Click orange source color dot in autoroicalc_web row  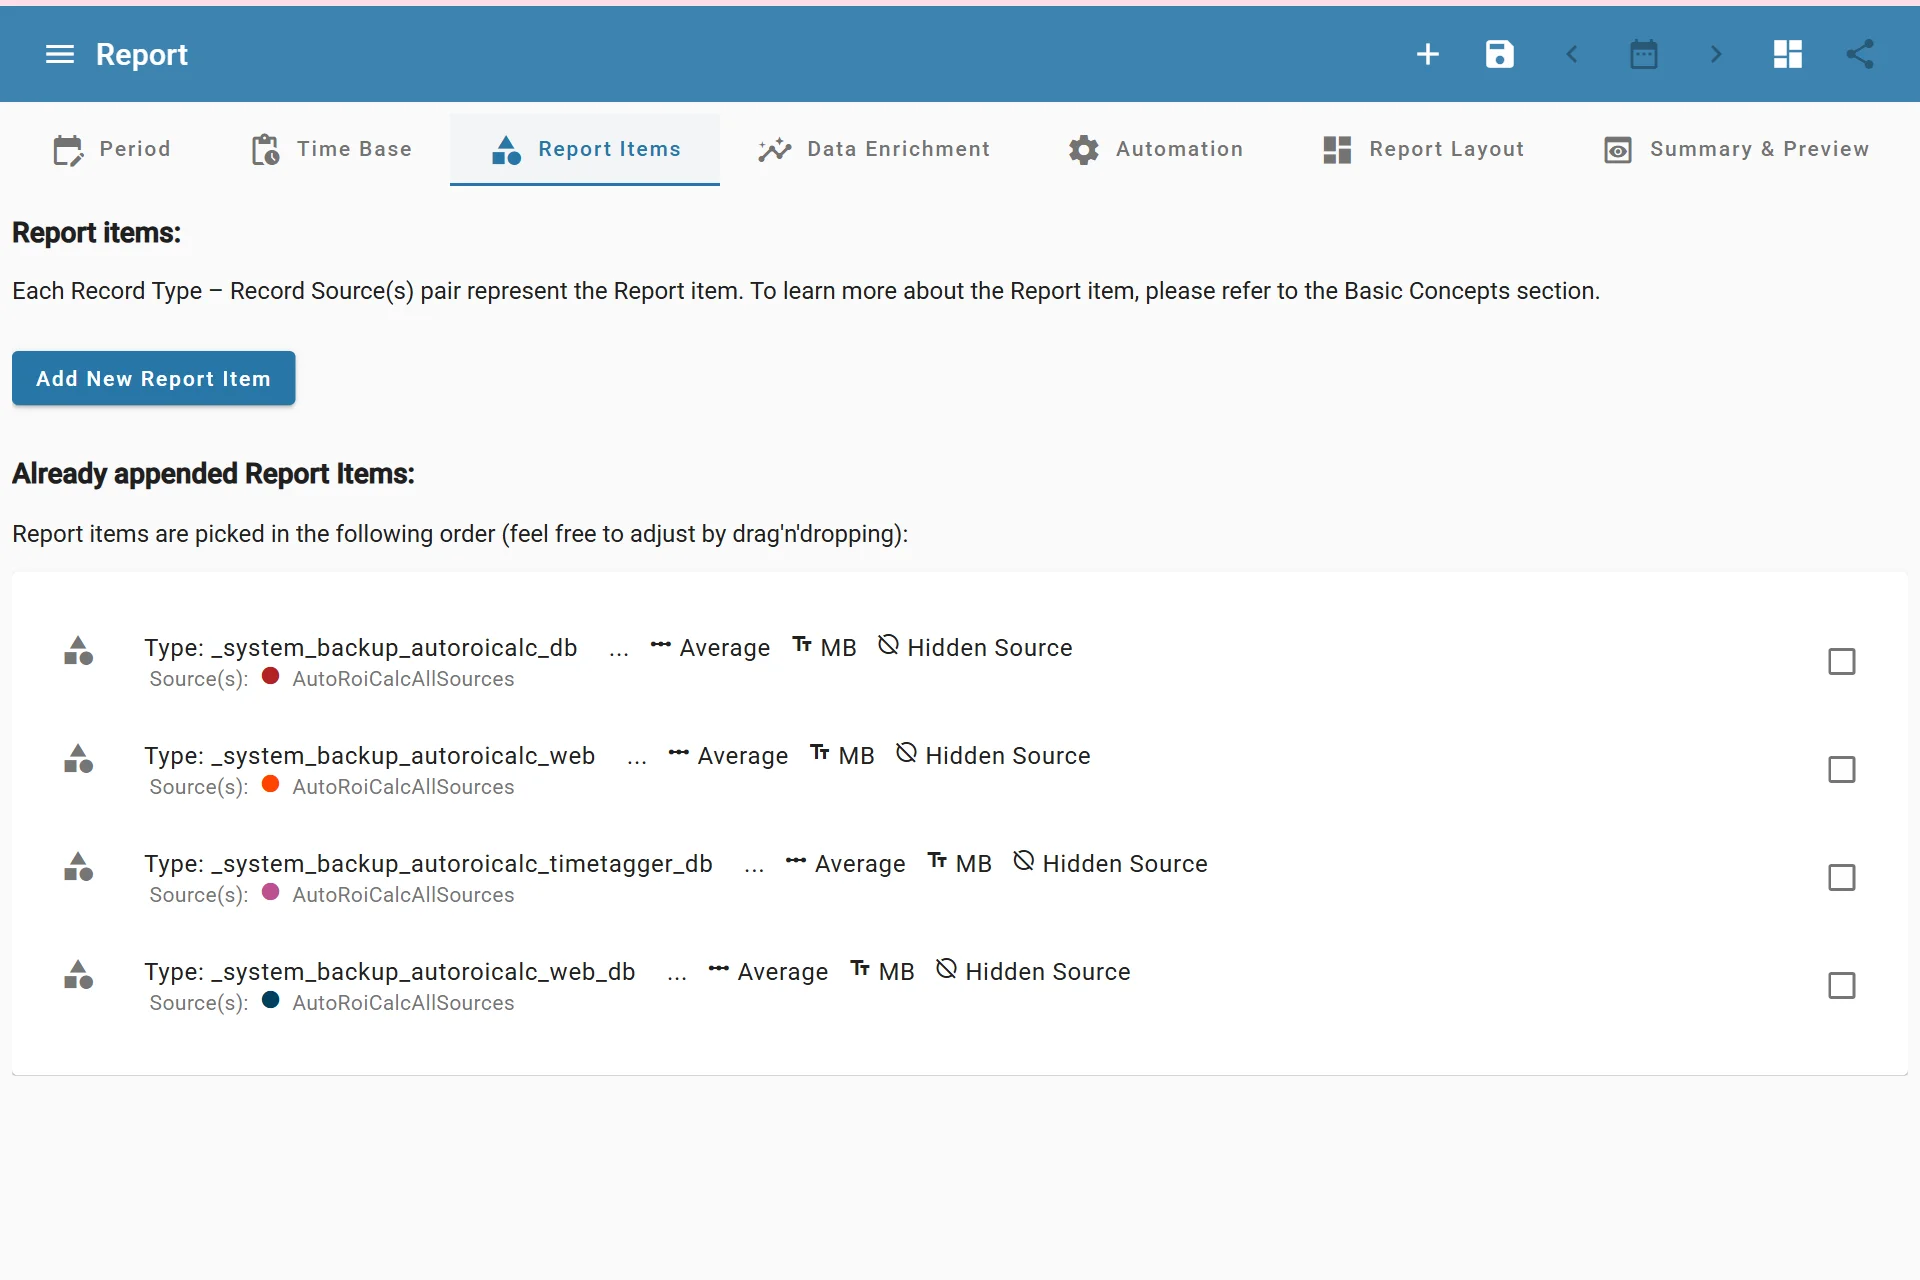coord(270,784)
